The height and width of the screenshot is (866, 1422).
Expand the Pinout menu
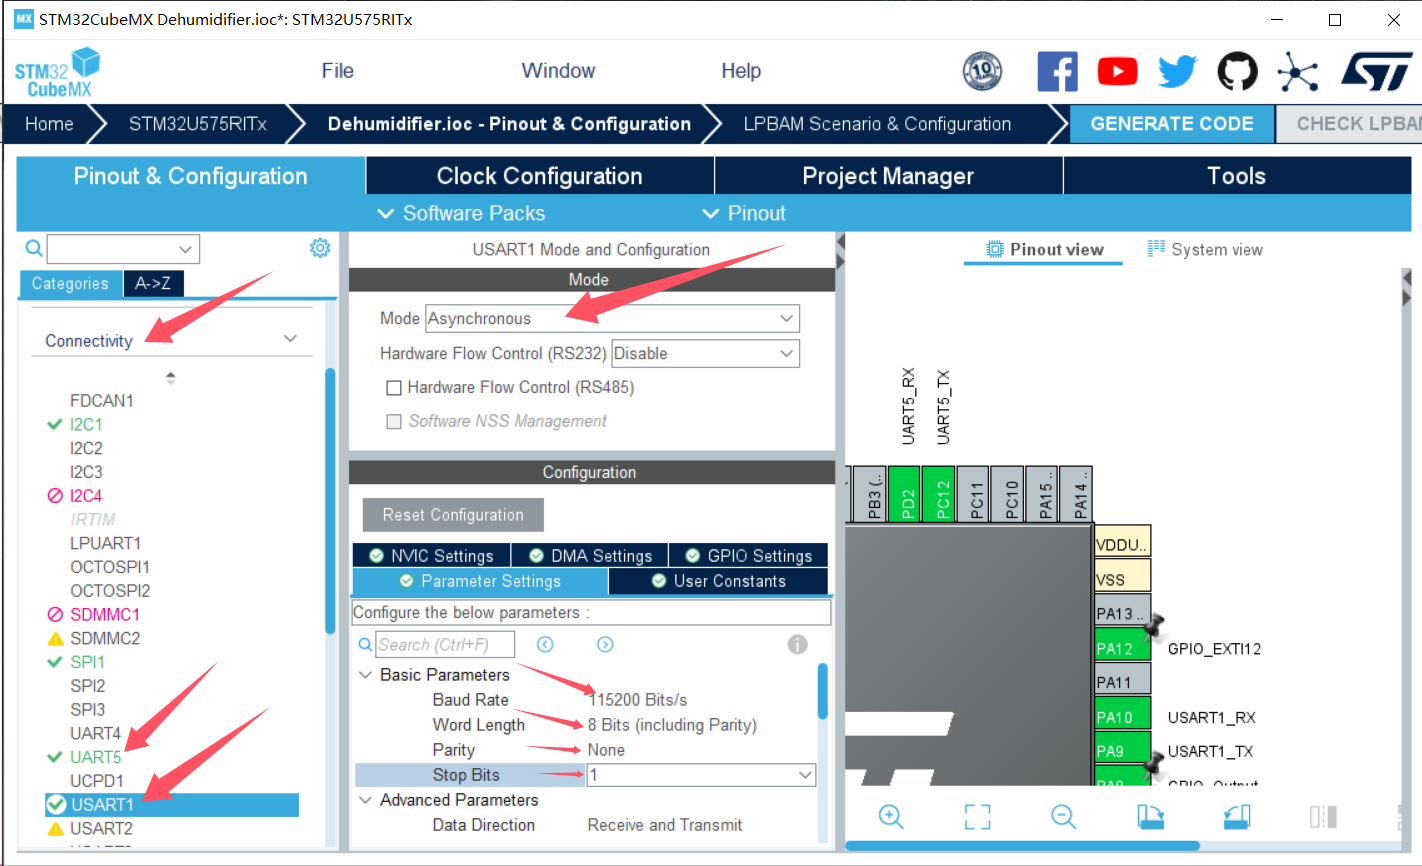click(x=744, y=213)
